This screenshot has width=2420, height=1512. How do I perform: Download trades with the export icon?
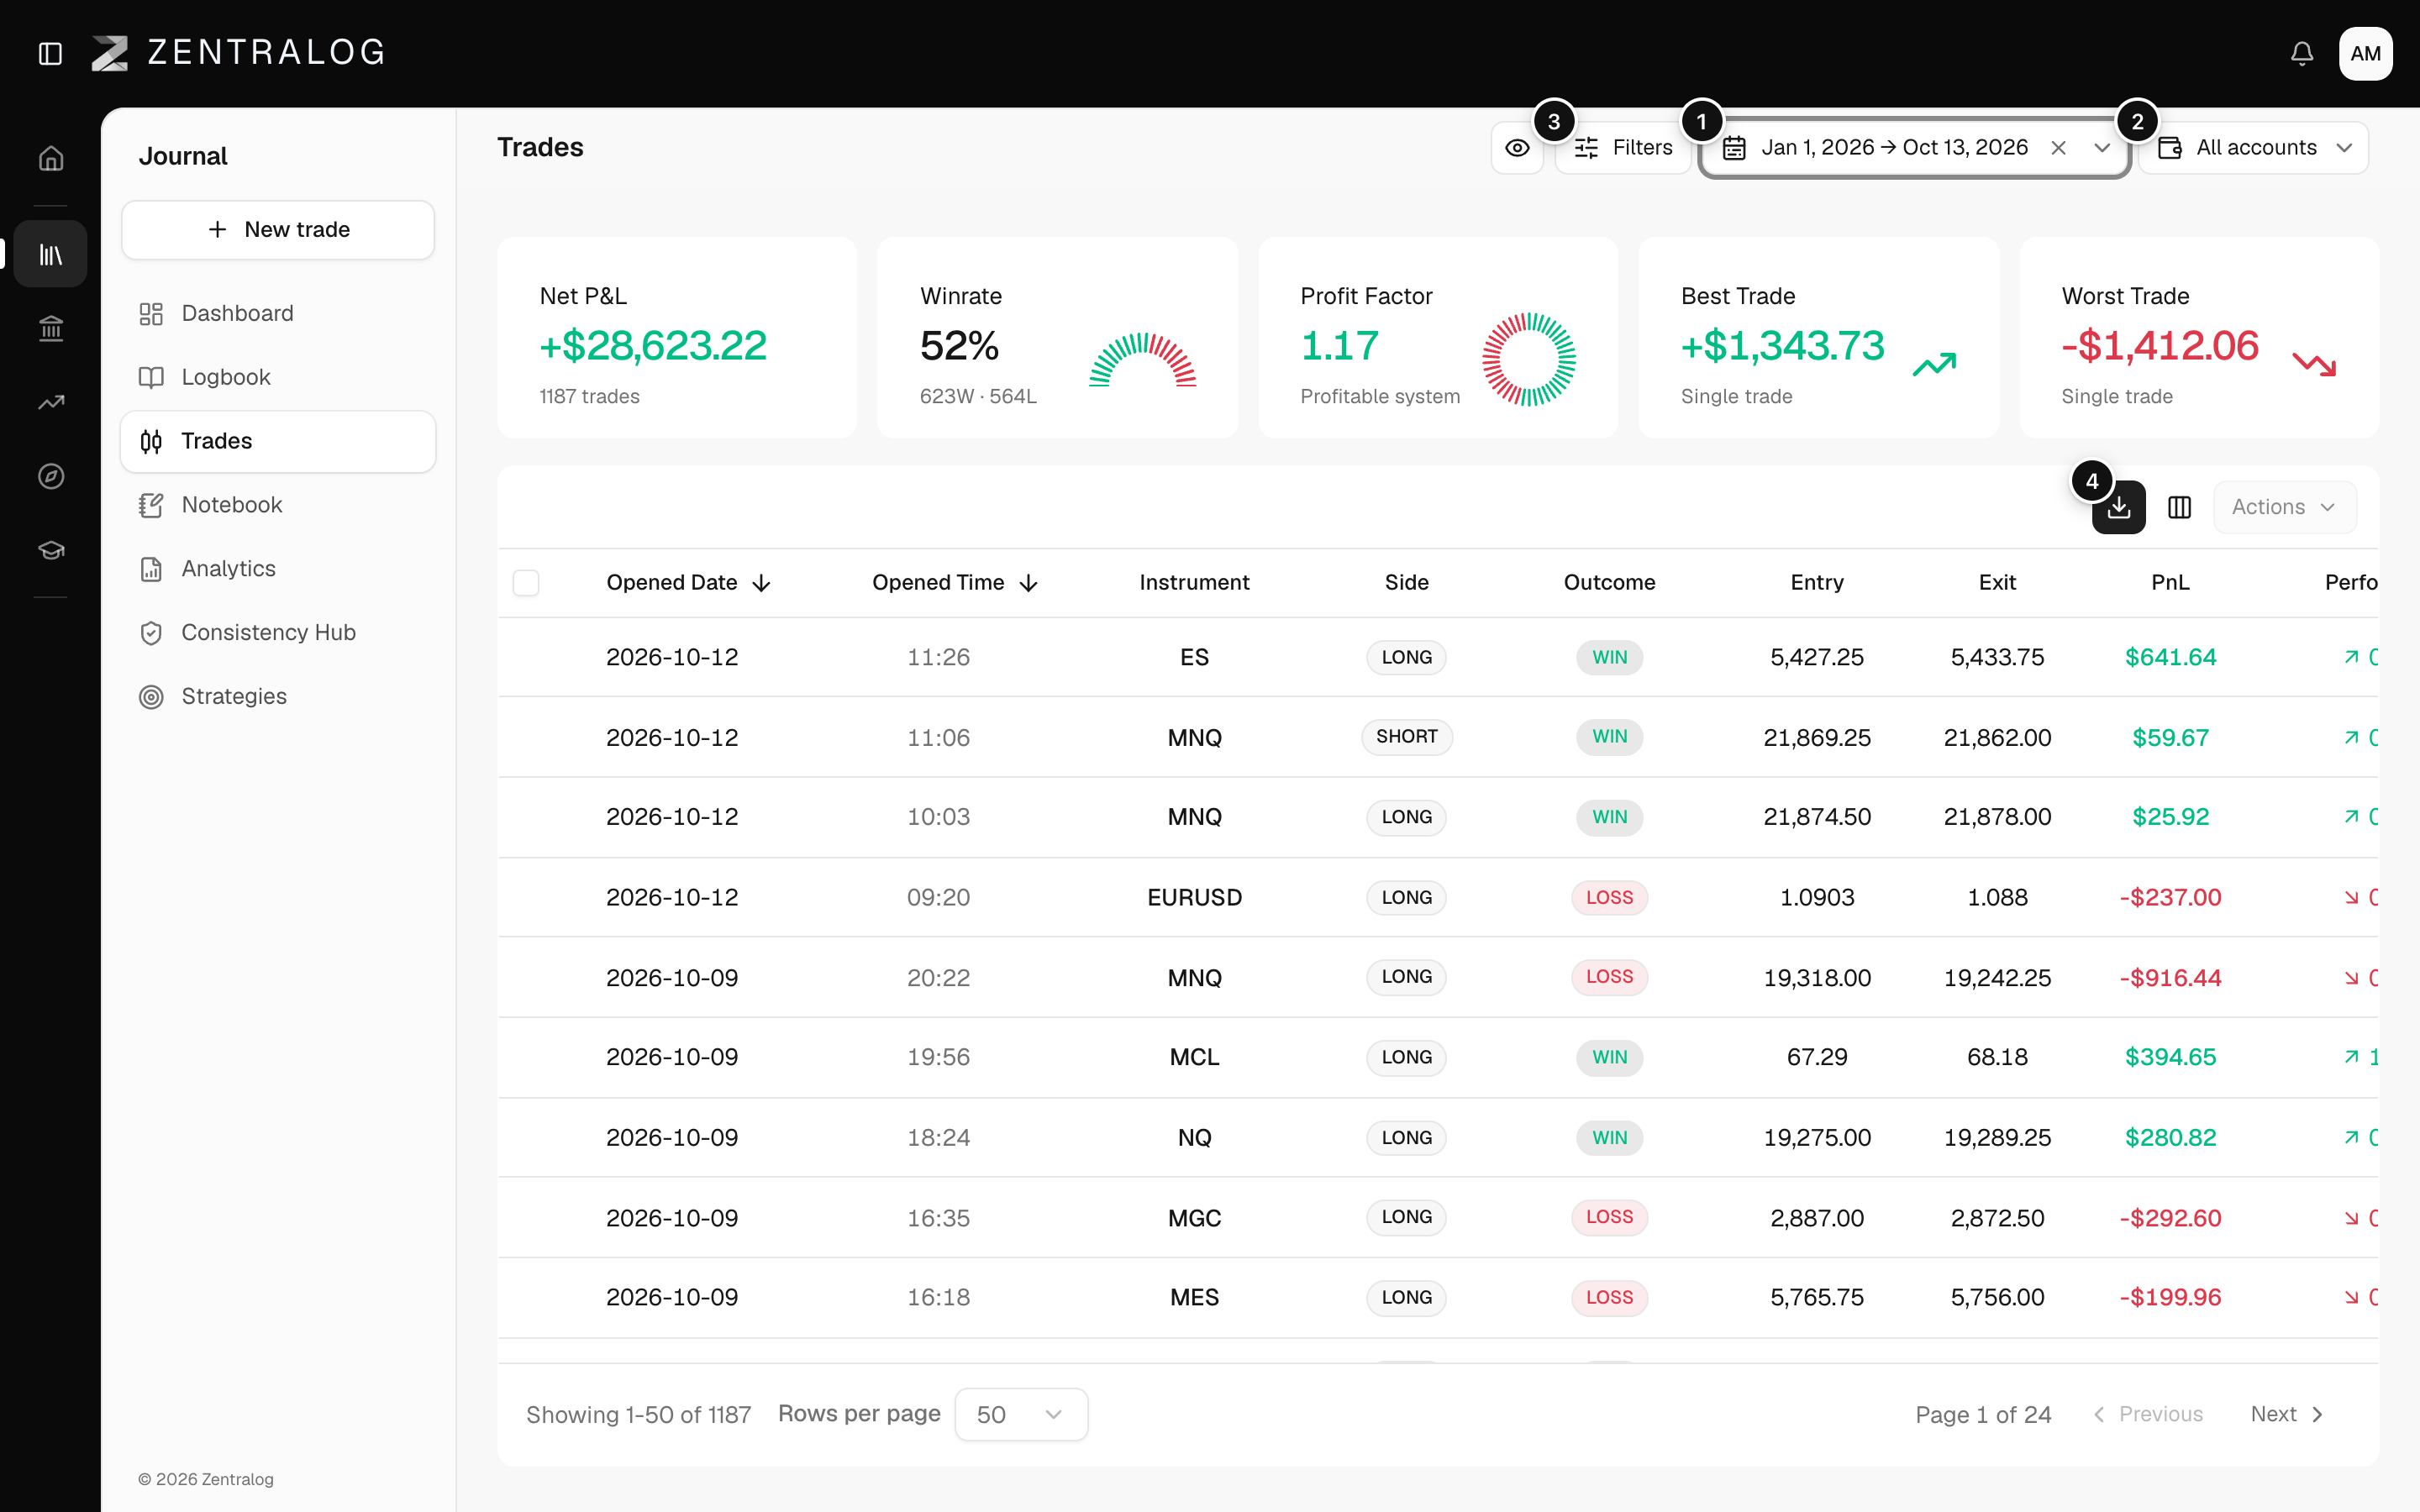2118,507
